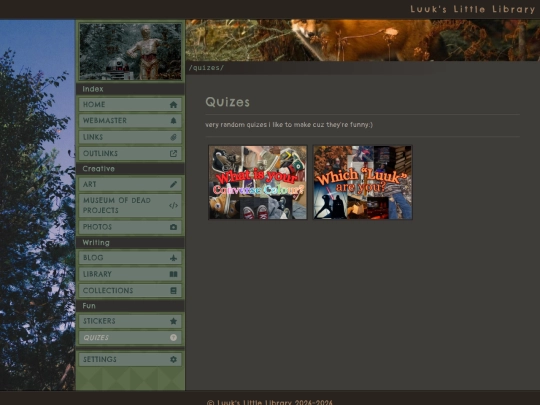Click the 'Creative' section header
Screen dimensions: 540x405
98,169
